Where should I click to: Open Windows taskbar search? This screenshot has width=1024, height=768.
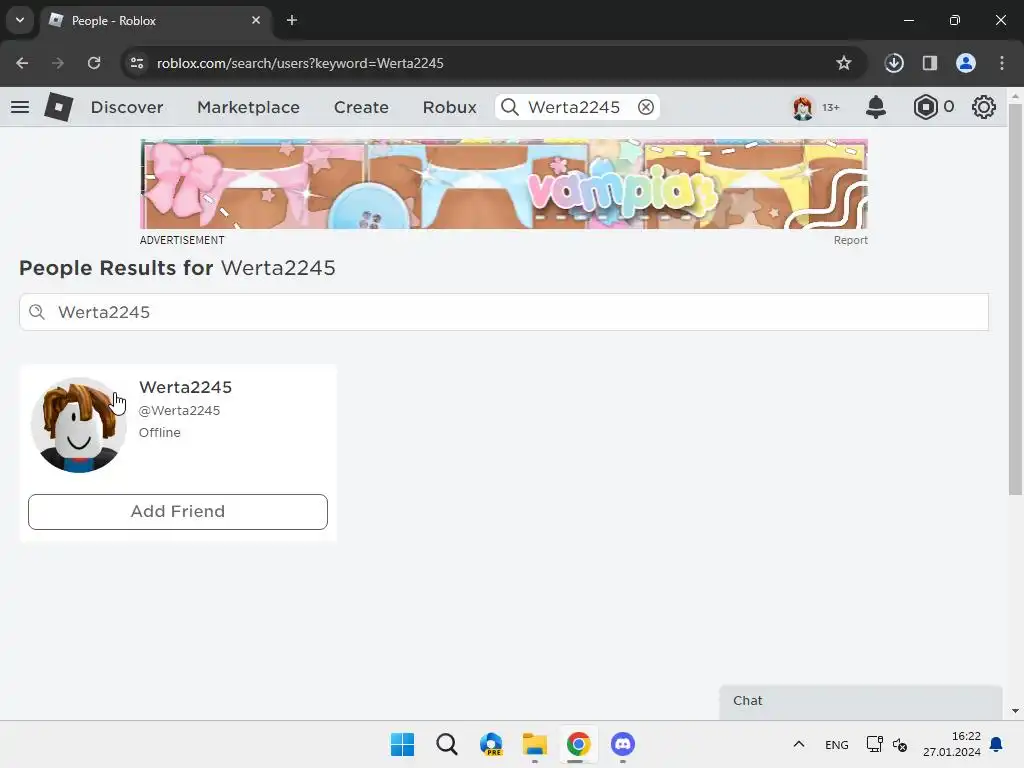pos(447,744)
